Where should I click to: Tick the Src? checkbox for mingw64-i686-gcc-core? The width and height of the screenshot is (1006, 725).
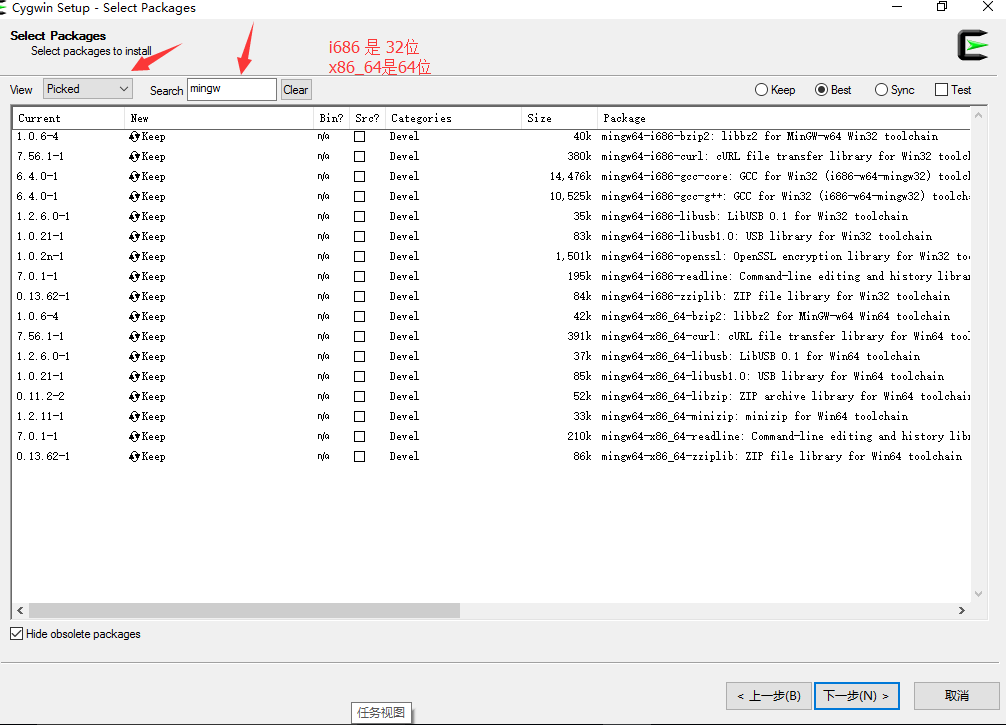pyautogui.click(x=360, y=176)
